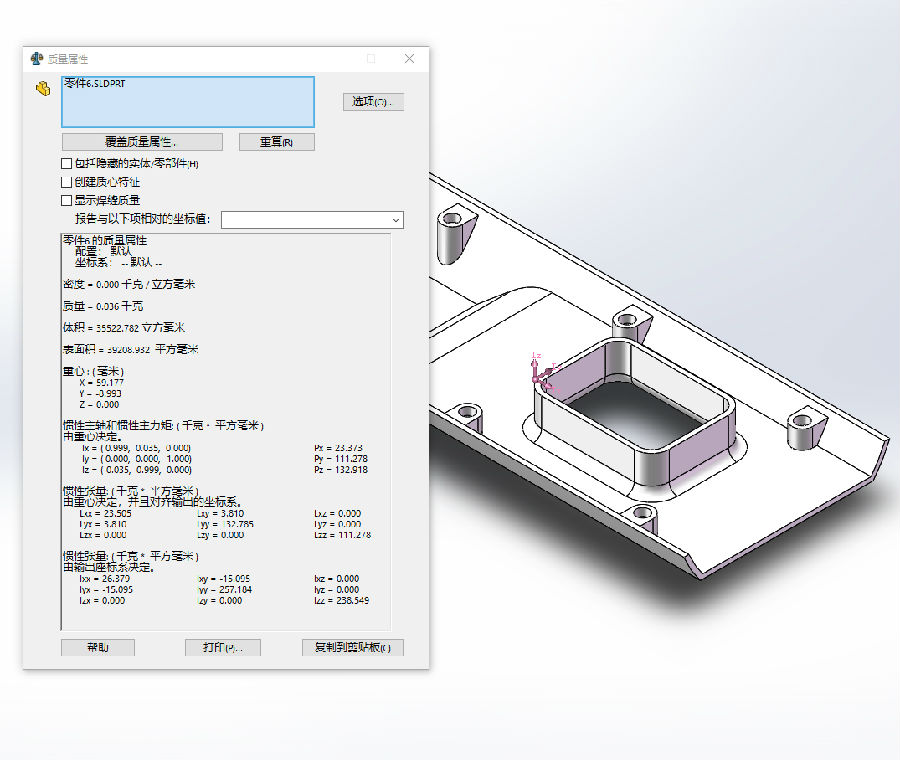The image size is (900, 760).
Task: Open the 选项 options button
Action: (x=373, y=102)
